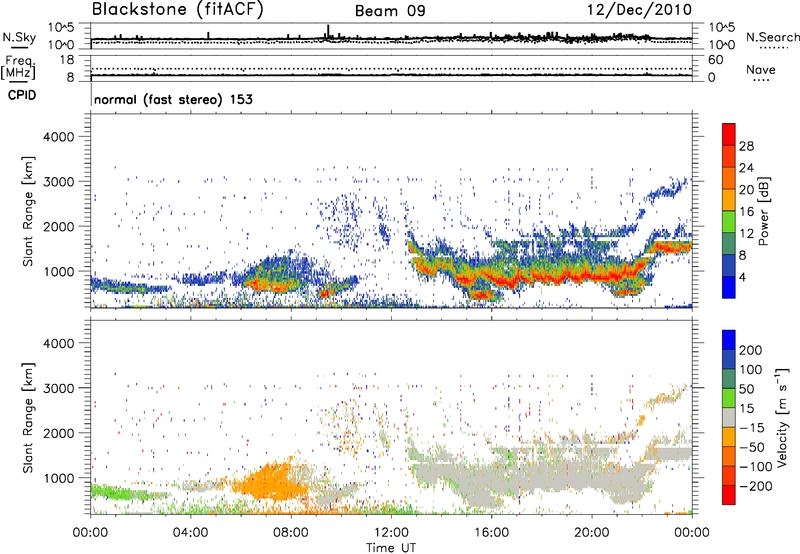
Task: Click the 'N.Sky' legend label
Action: coord(19,37)
